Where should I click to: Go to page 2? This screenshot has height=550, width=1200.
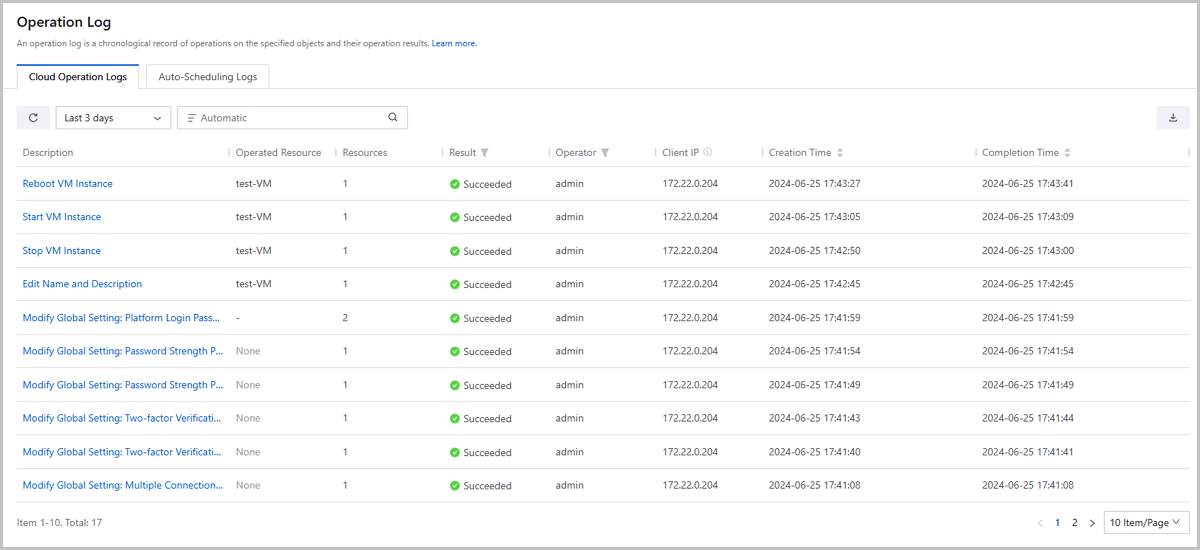pos(1074,523)
